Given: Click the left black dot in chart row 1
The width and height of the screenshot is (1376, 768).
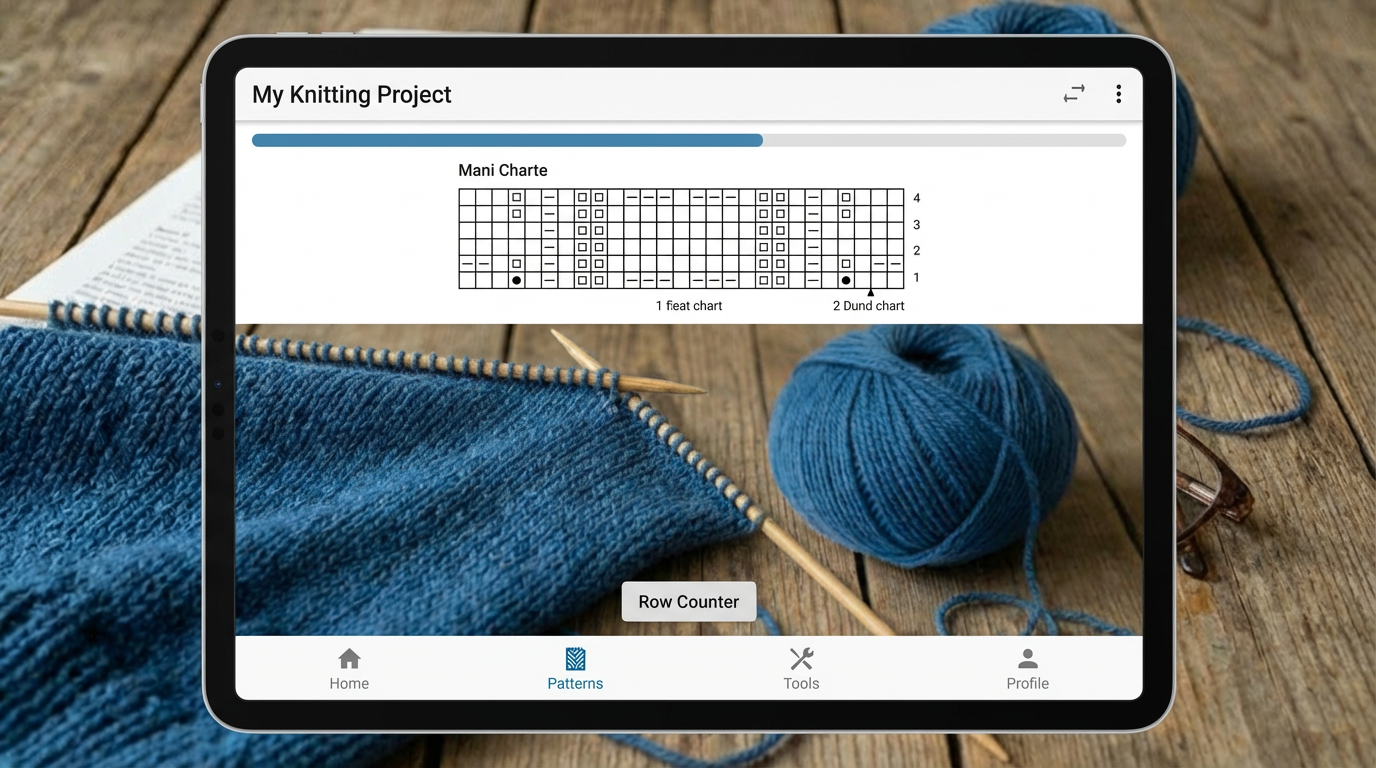Looking at the screenshot, I should click(x=516, y=281).
